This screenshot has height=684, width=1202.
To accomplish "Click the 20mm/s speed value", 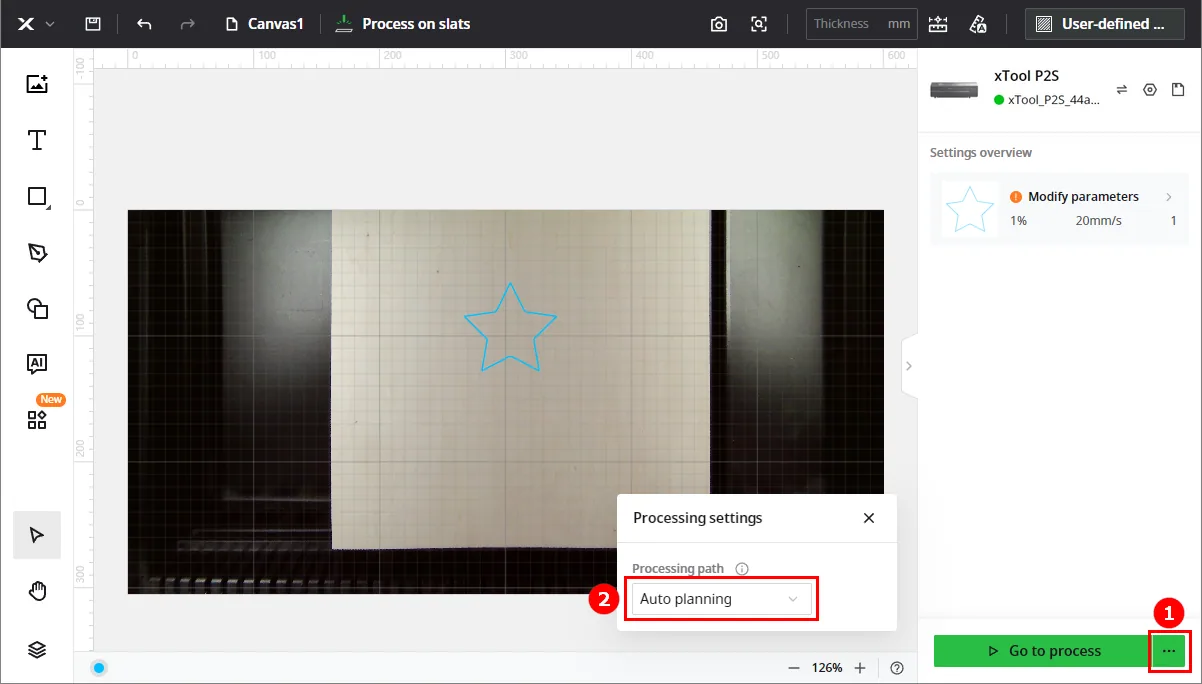I will (1097, 220).
